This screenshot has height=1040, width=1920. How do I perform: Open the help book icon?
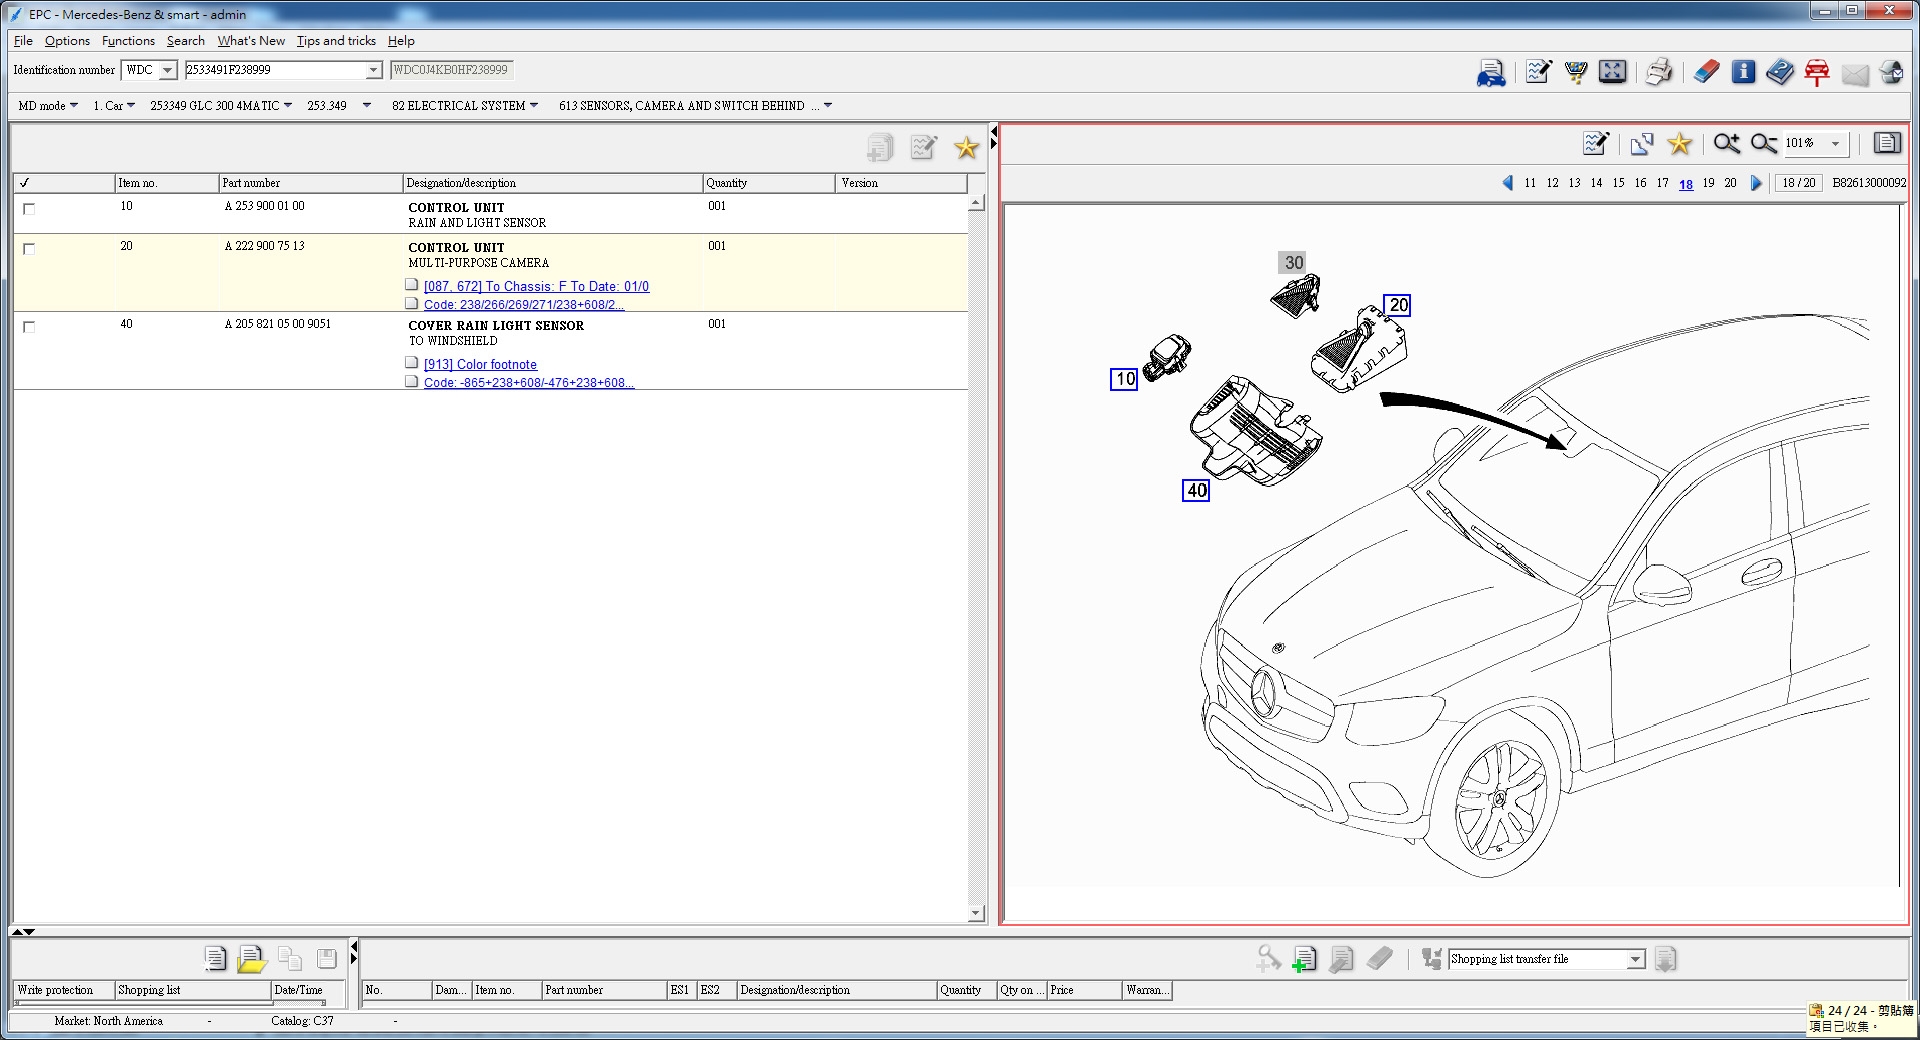point(1780,72)
